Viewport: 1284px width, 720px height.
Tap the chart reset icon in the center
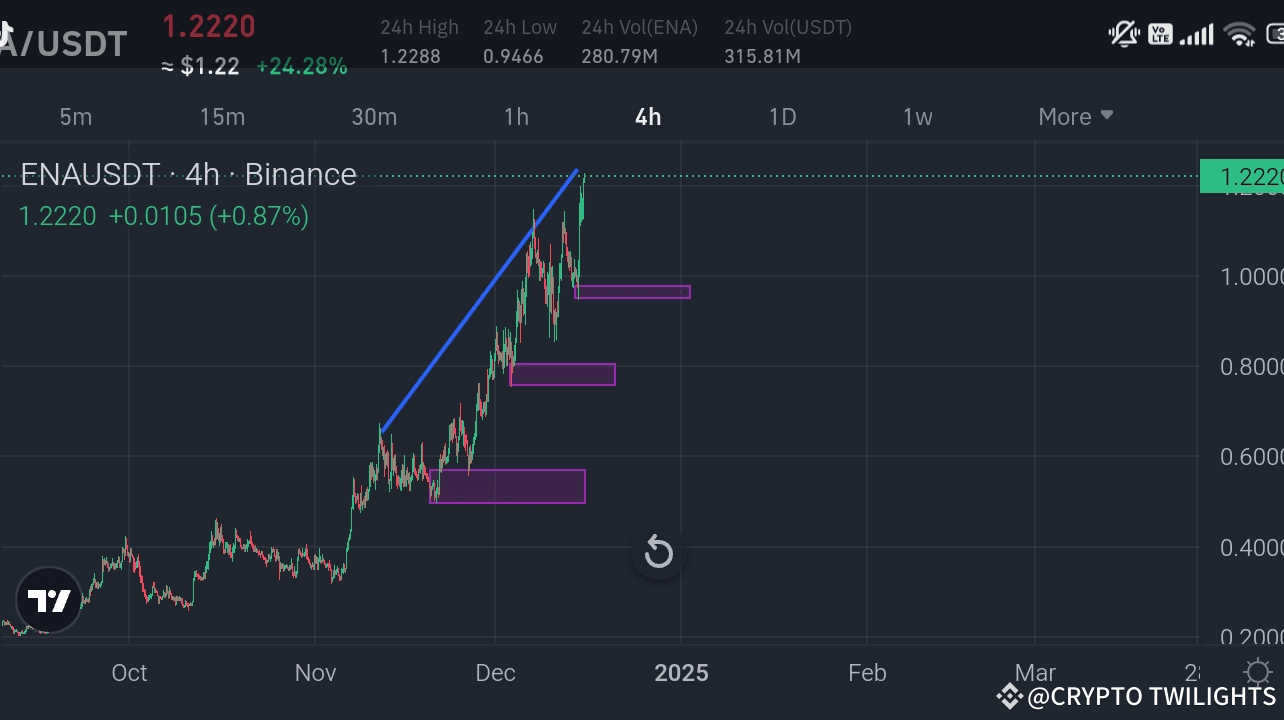click(658, 552)
